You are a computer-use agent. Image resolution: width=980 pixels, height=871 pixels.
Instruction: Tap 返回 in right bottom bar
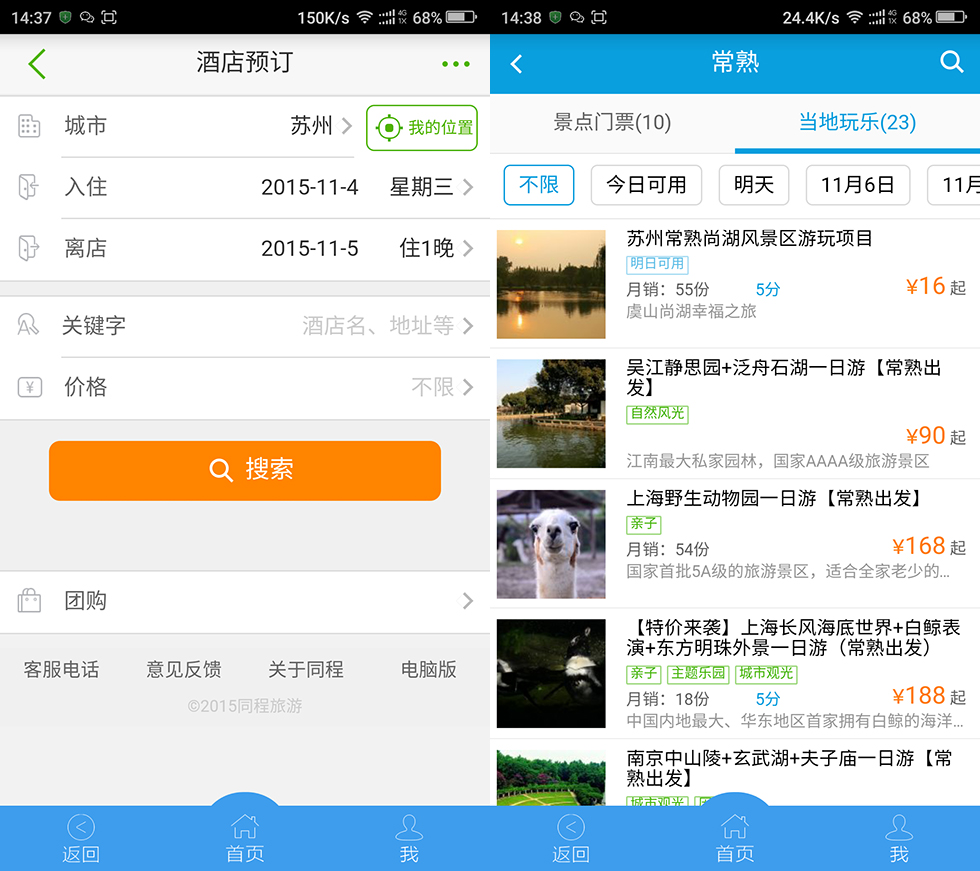pos(571,839)
